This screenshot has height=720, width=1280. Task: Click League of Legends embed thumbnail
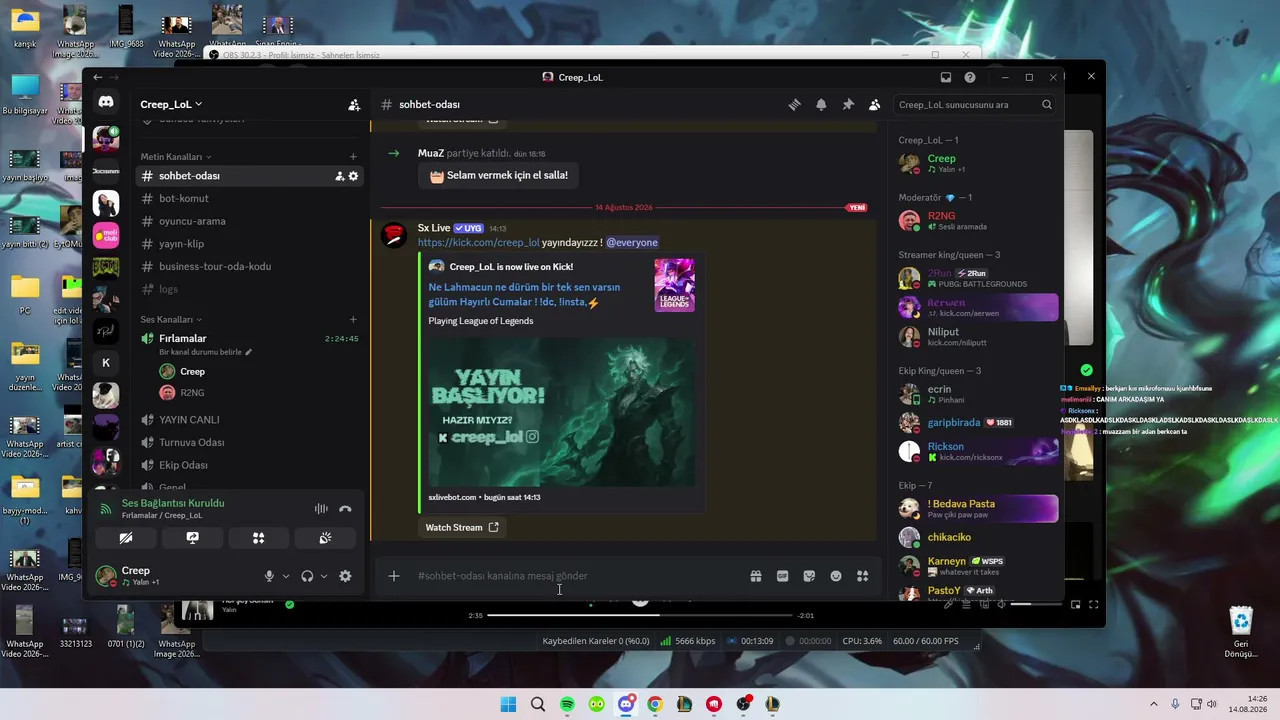click(674, 285)
